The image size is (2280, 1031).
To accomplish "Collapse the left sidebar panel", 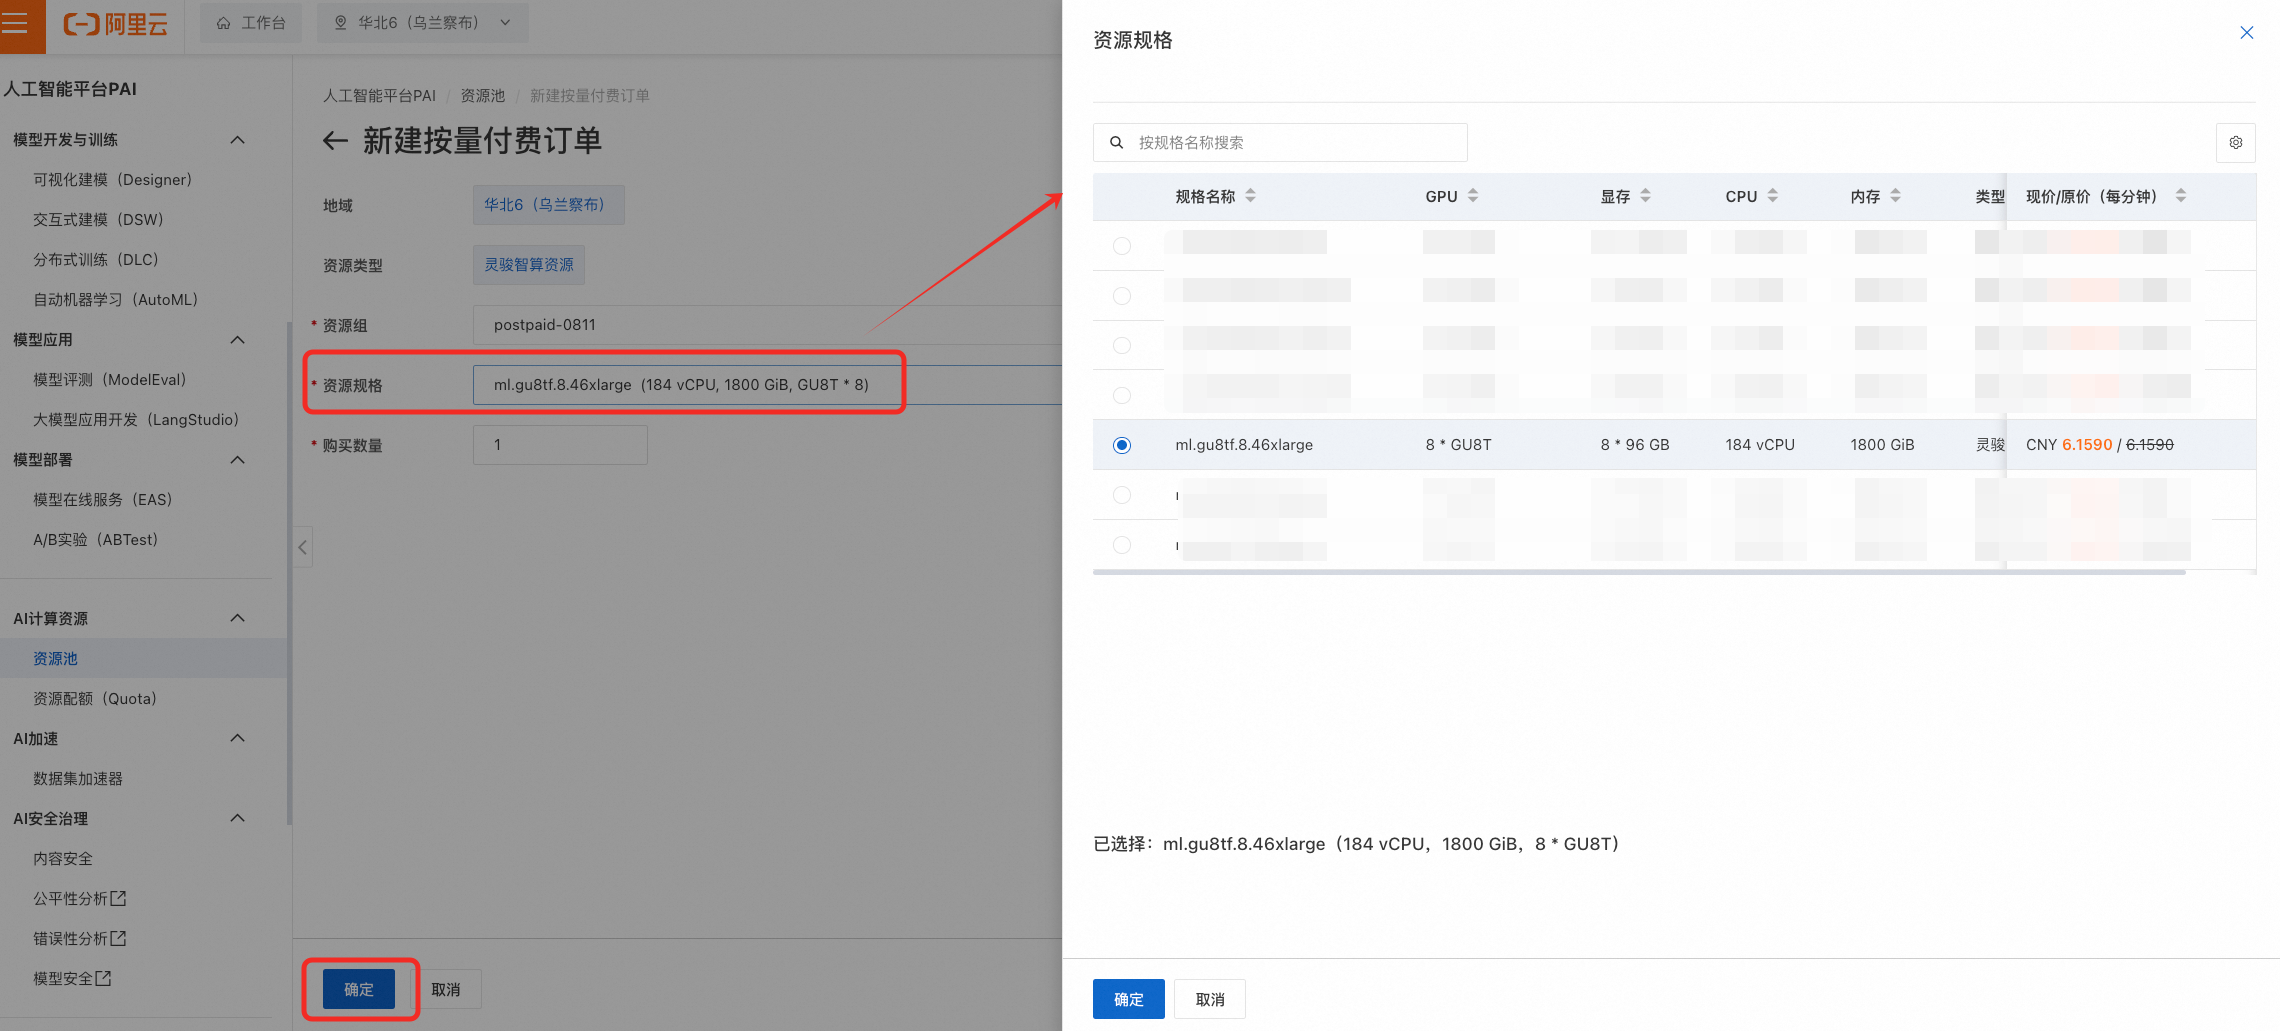I will [302, 547].
